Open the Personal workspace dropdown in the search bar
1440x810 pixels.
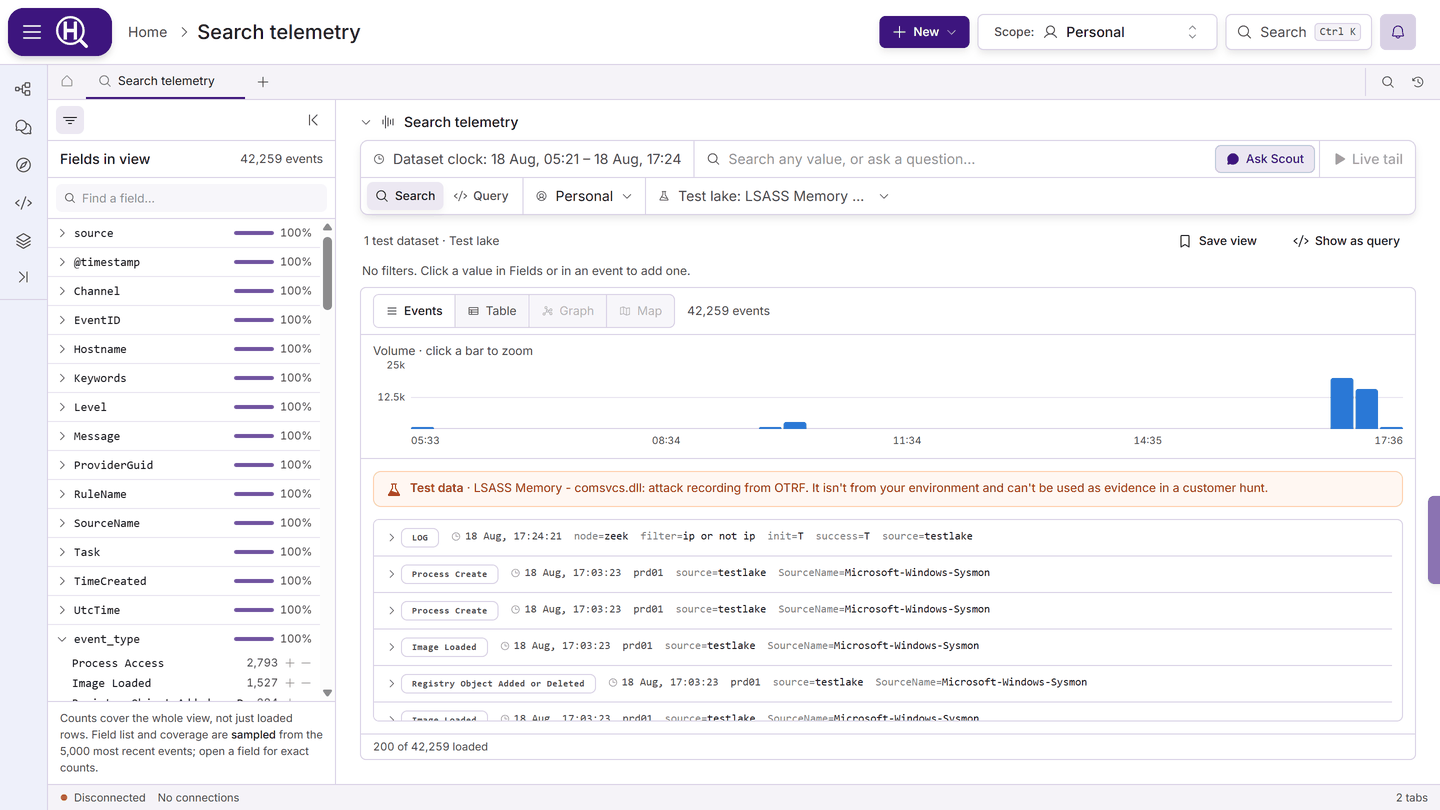click(x=584, y=196)
